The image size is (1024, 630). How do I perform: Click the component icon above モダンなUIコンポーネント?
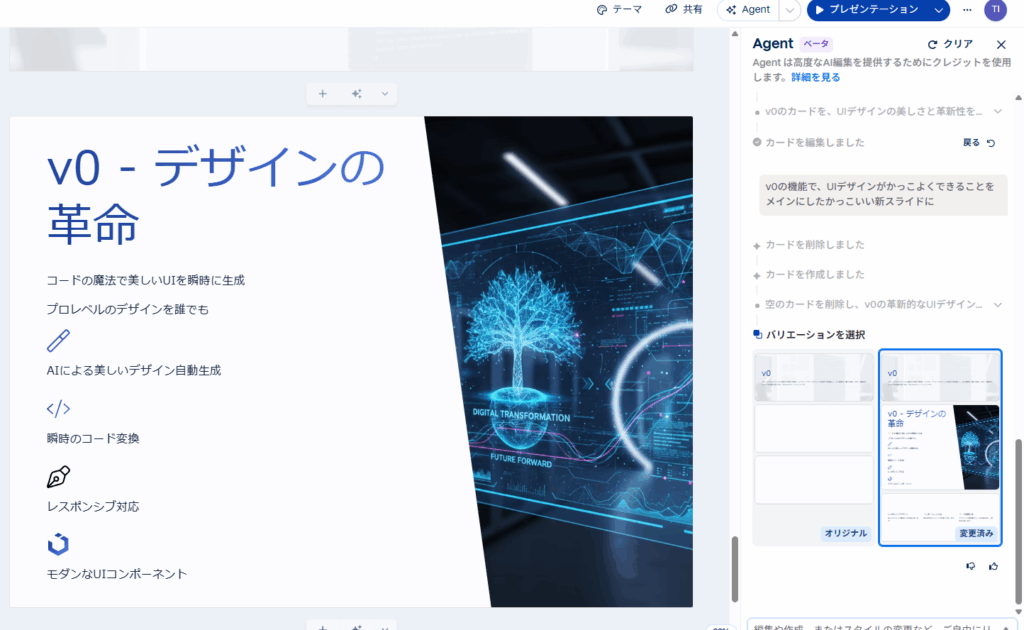tap(59, 544)
